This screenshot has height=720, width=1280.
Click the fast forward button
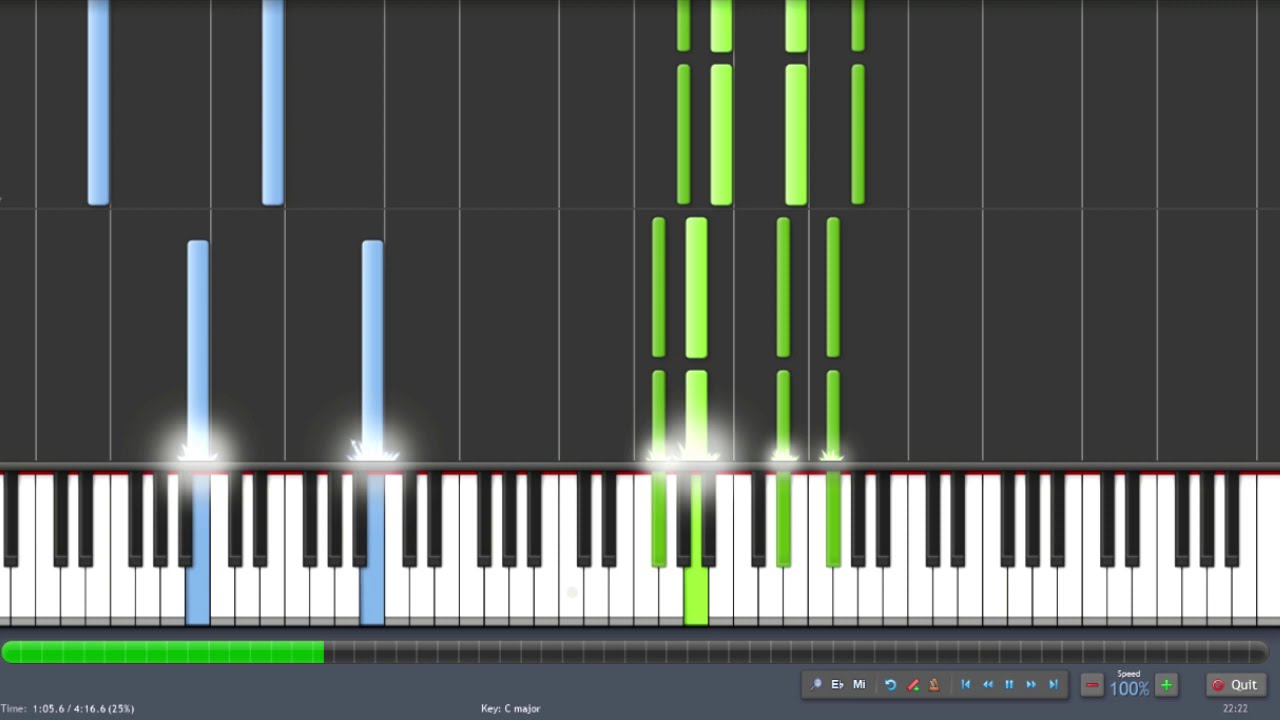tap(1031, 685)
